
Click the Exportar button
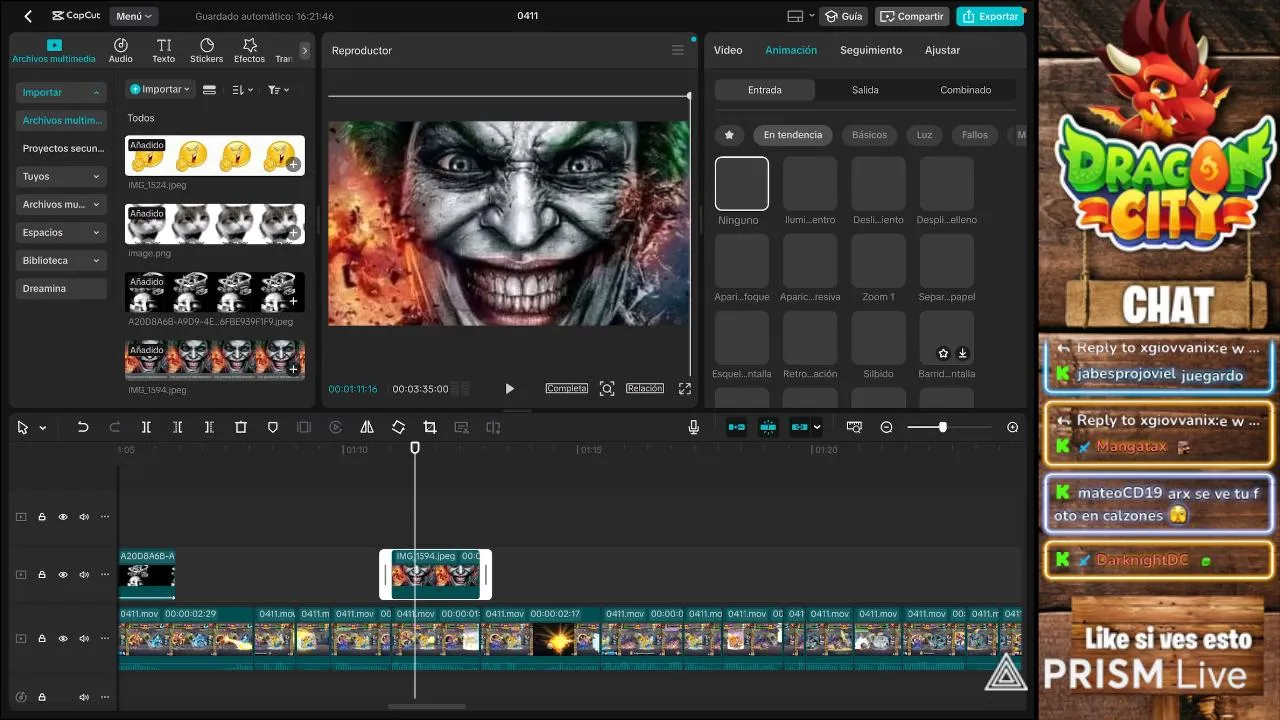989,16
